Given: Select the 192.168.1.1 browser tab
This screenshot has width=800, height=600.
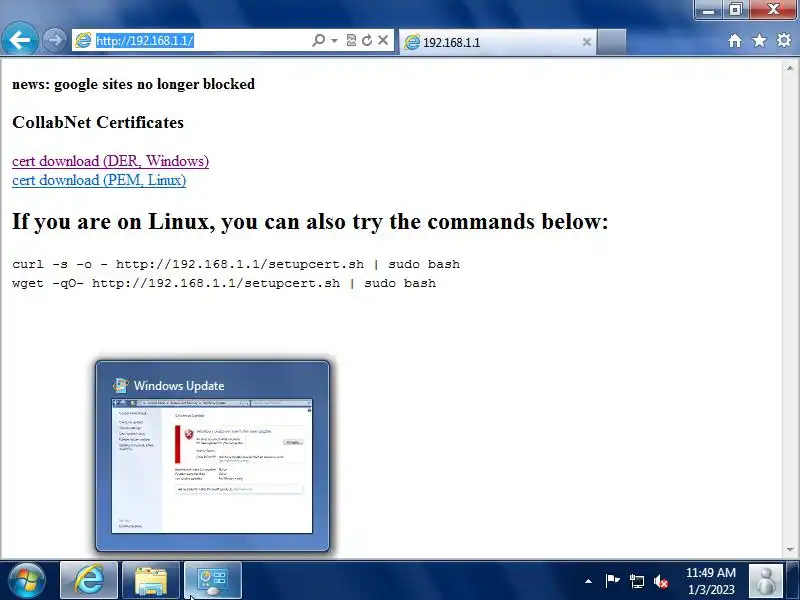Looking at the screenshot, I should pos(497,42).
